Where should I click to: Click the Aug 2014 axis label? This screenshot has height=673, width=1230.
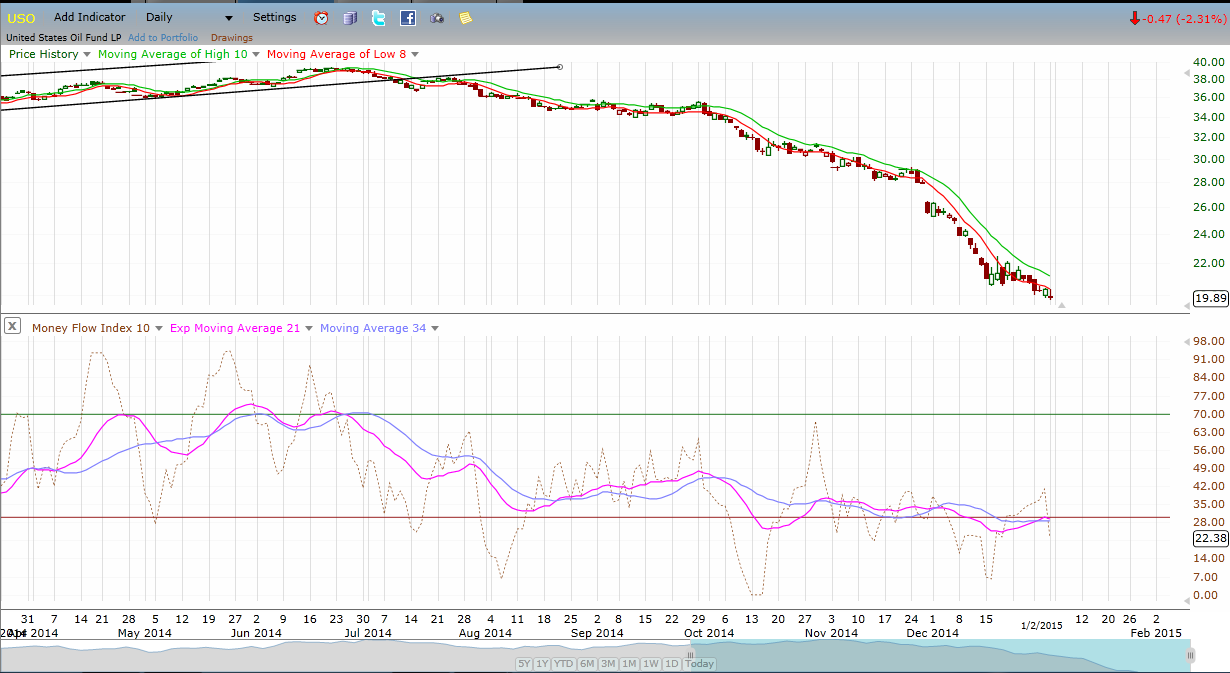(484, 633)
